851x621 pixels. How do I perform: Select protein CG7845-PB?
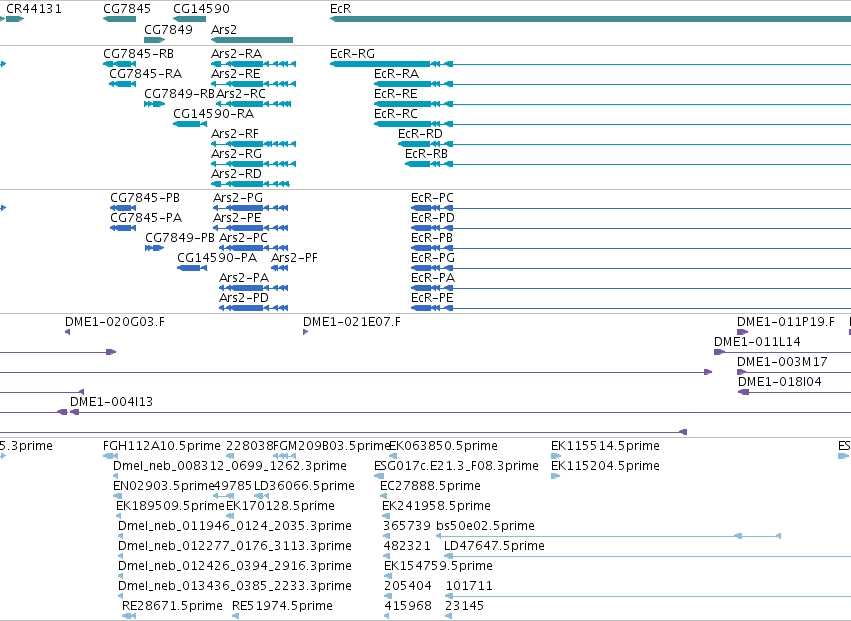click(x=145, y=198)
